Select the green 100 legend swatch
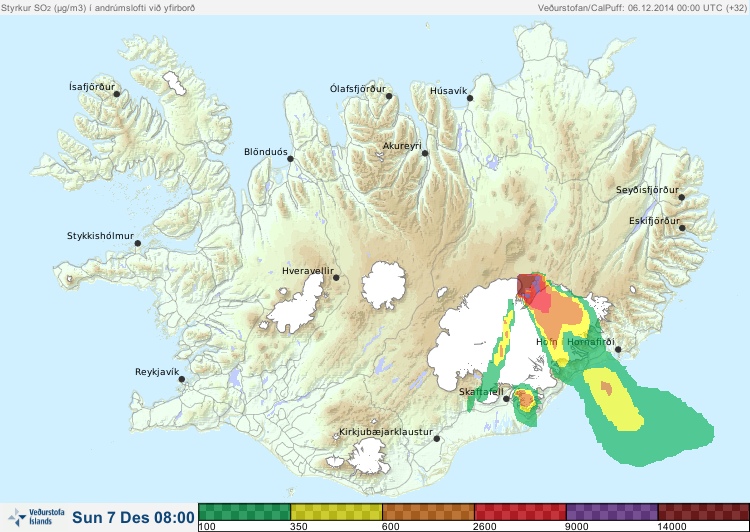This screenshot has height=532, width=750. pos(244,512)
